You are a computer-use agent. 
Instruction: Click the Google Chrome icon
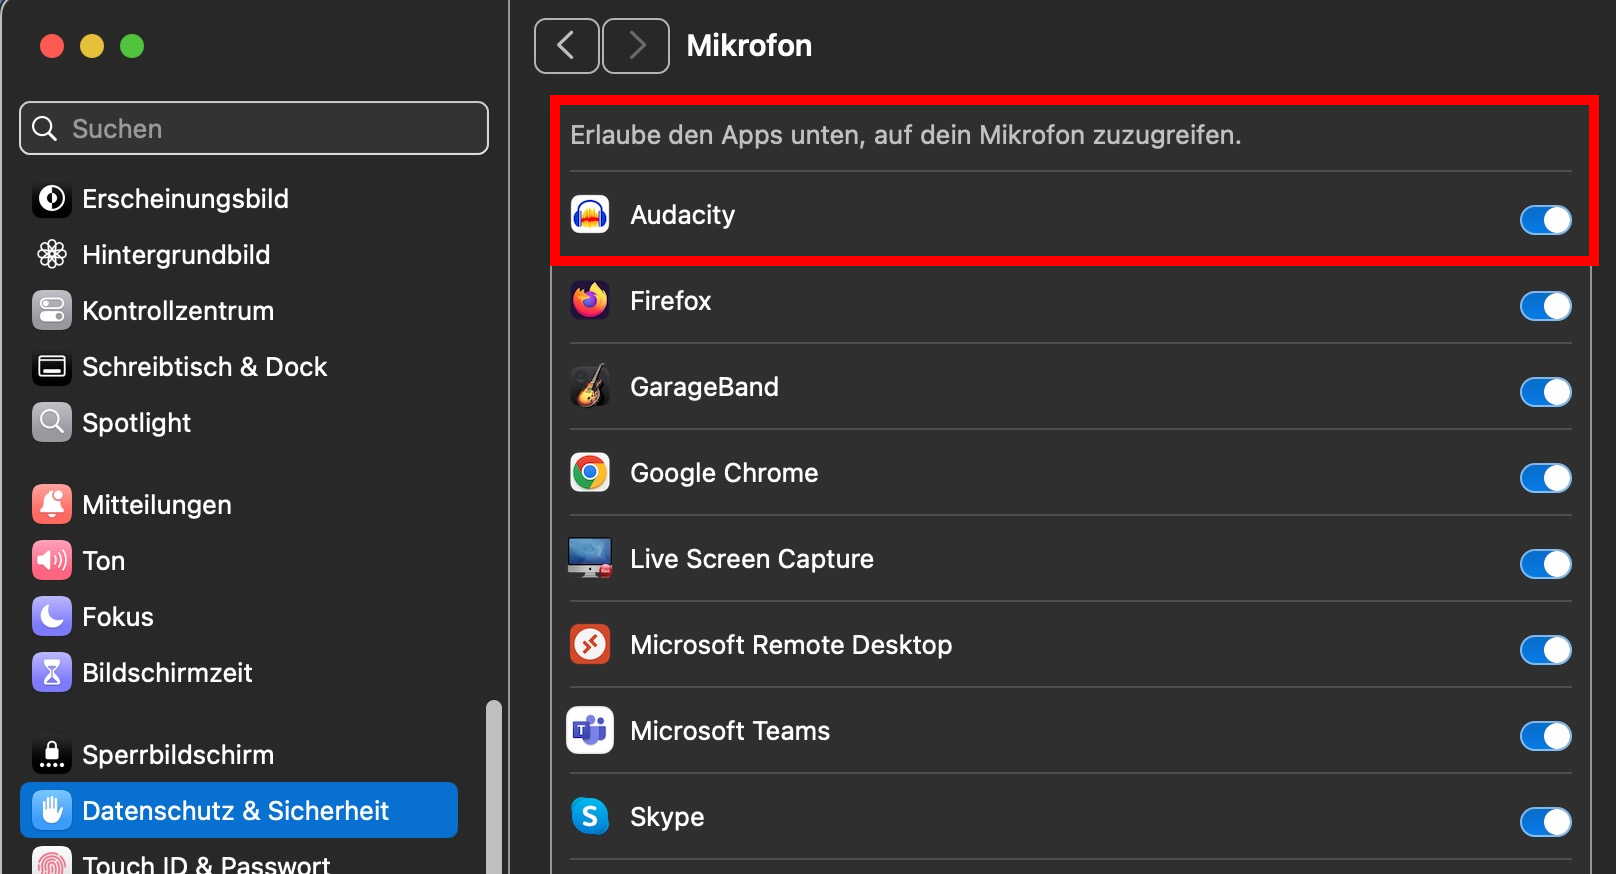coord(590,473)
